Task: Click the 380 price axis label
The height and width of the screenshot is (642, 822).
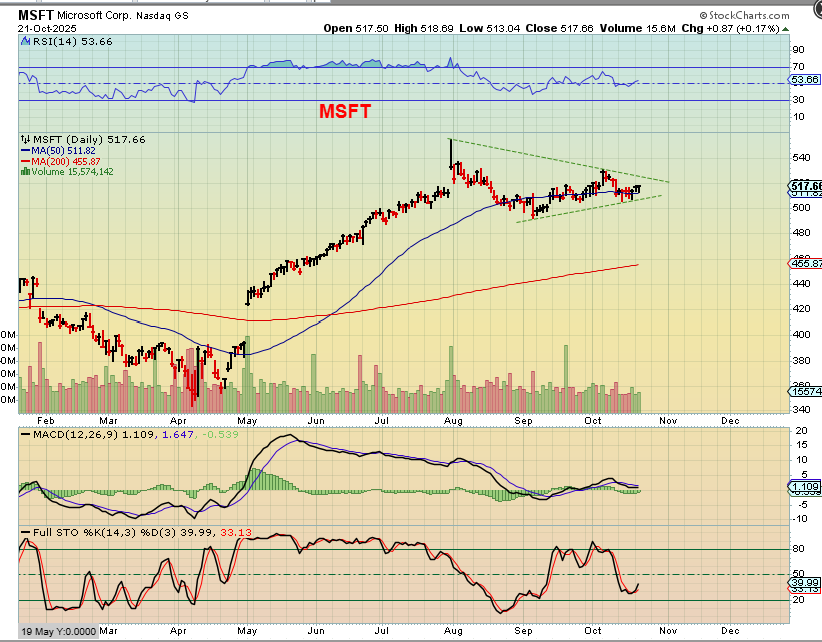Action: (801, 361)
